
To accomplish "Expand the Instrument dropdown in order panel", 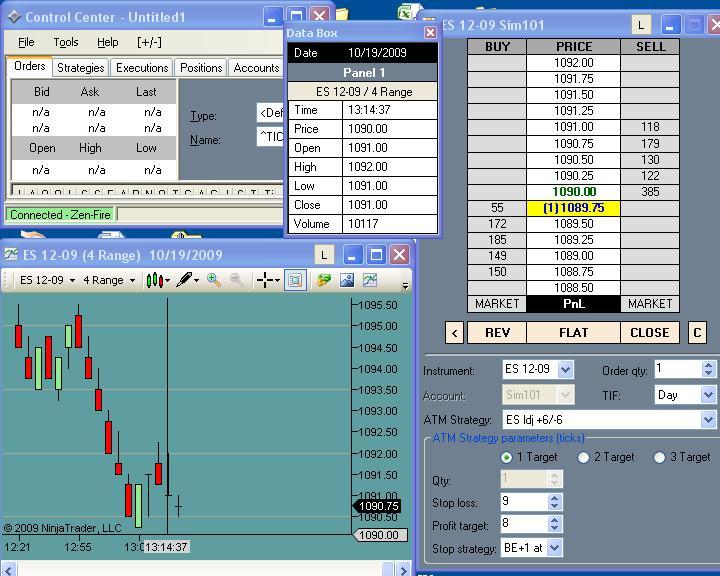I will coord(566,369).
